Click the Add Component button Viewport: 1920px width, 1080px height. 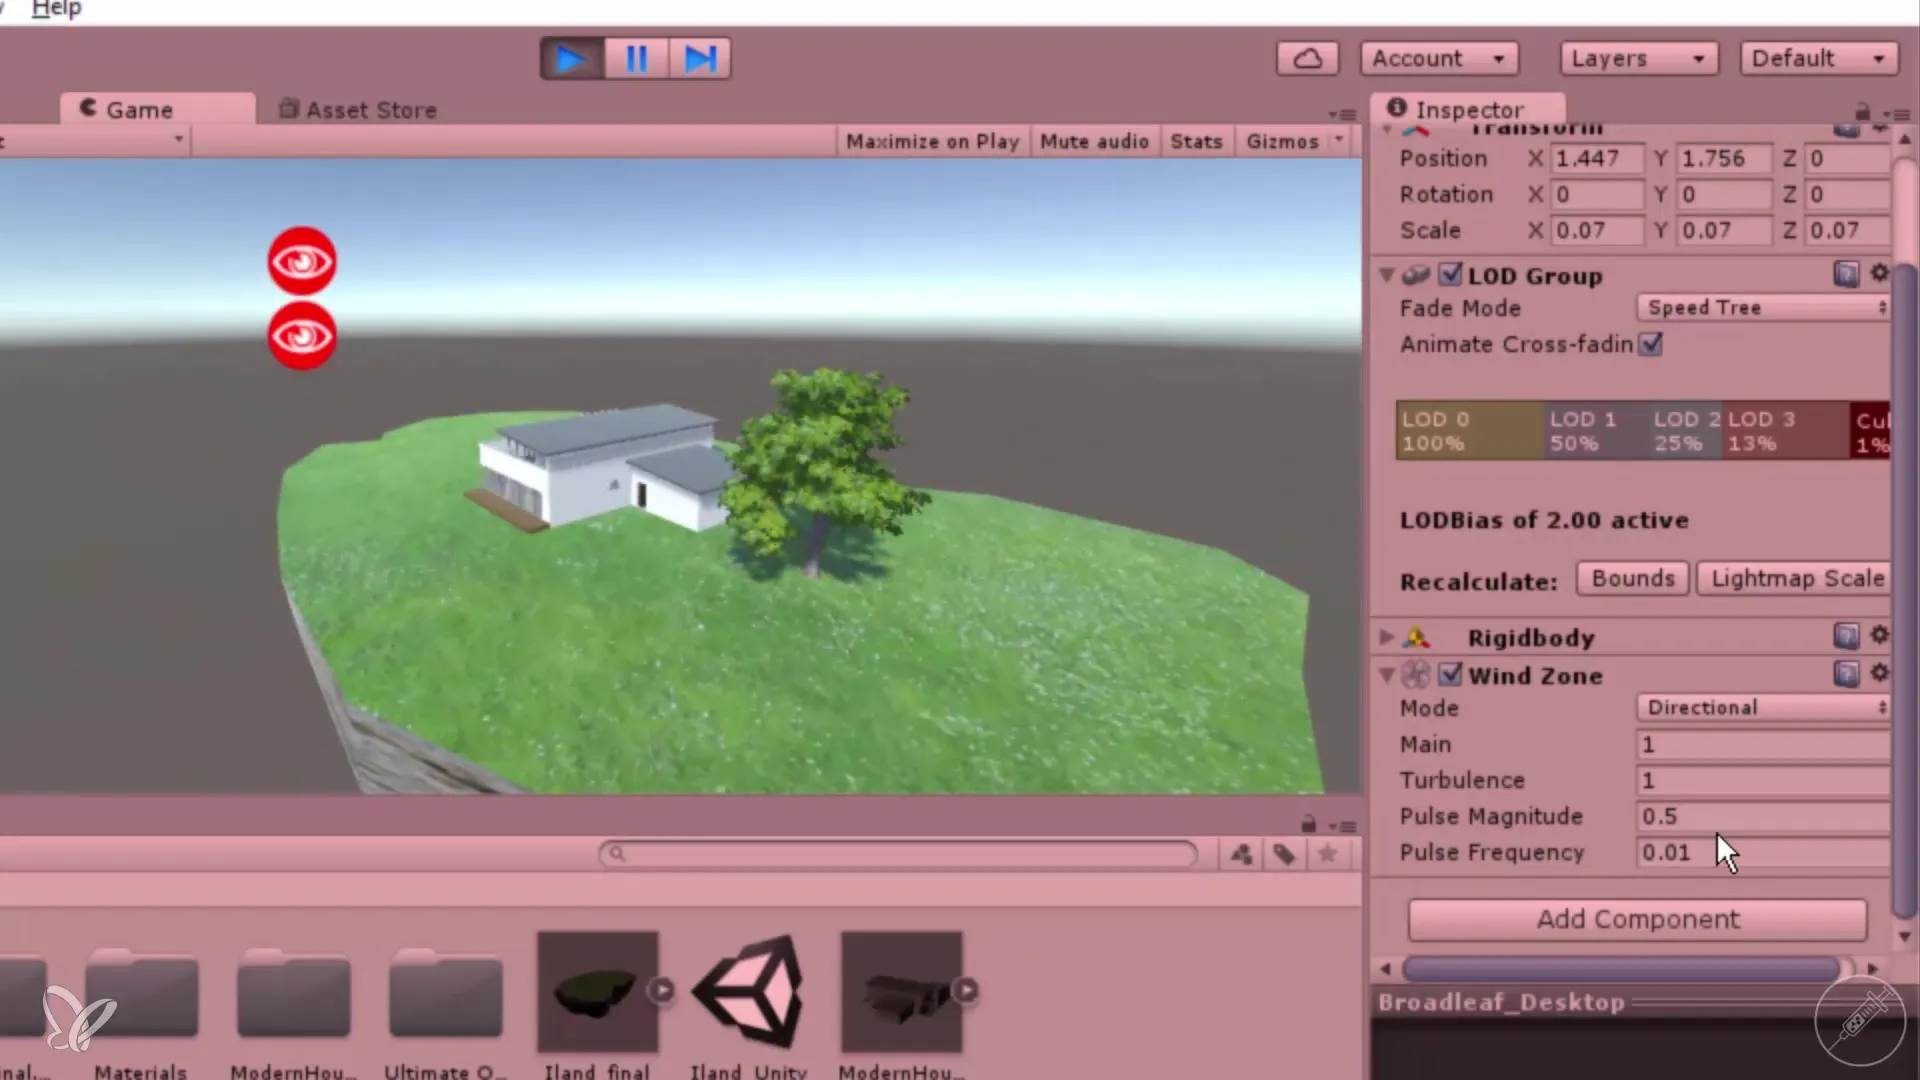(1637, 919)
